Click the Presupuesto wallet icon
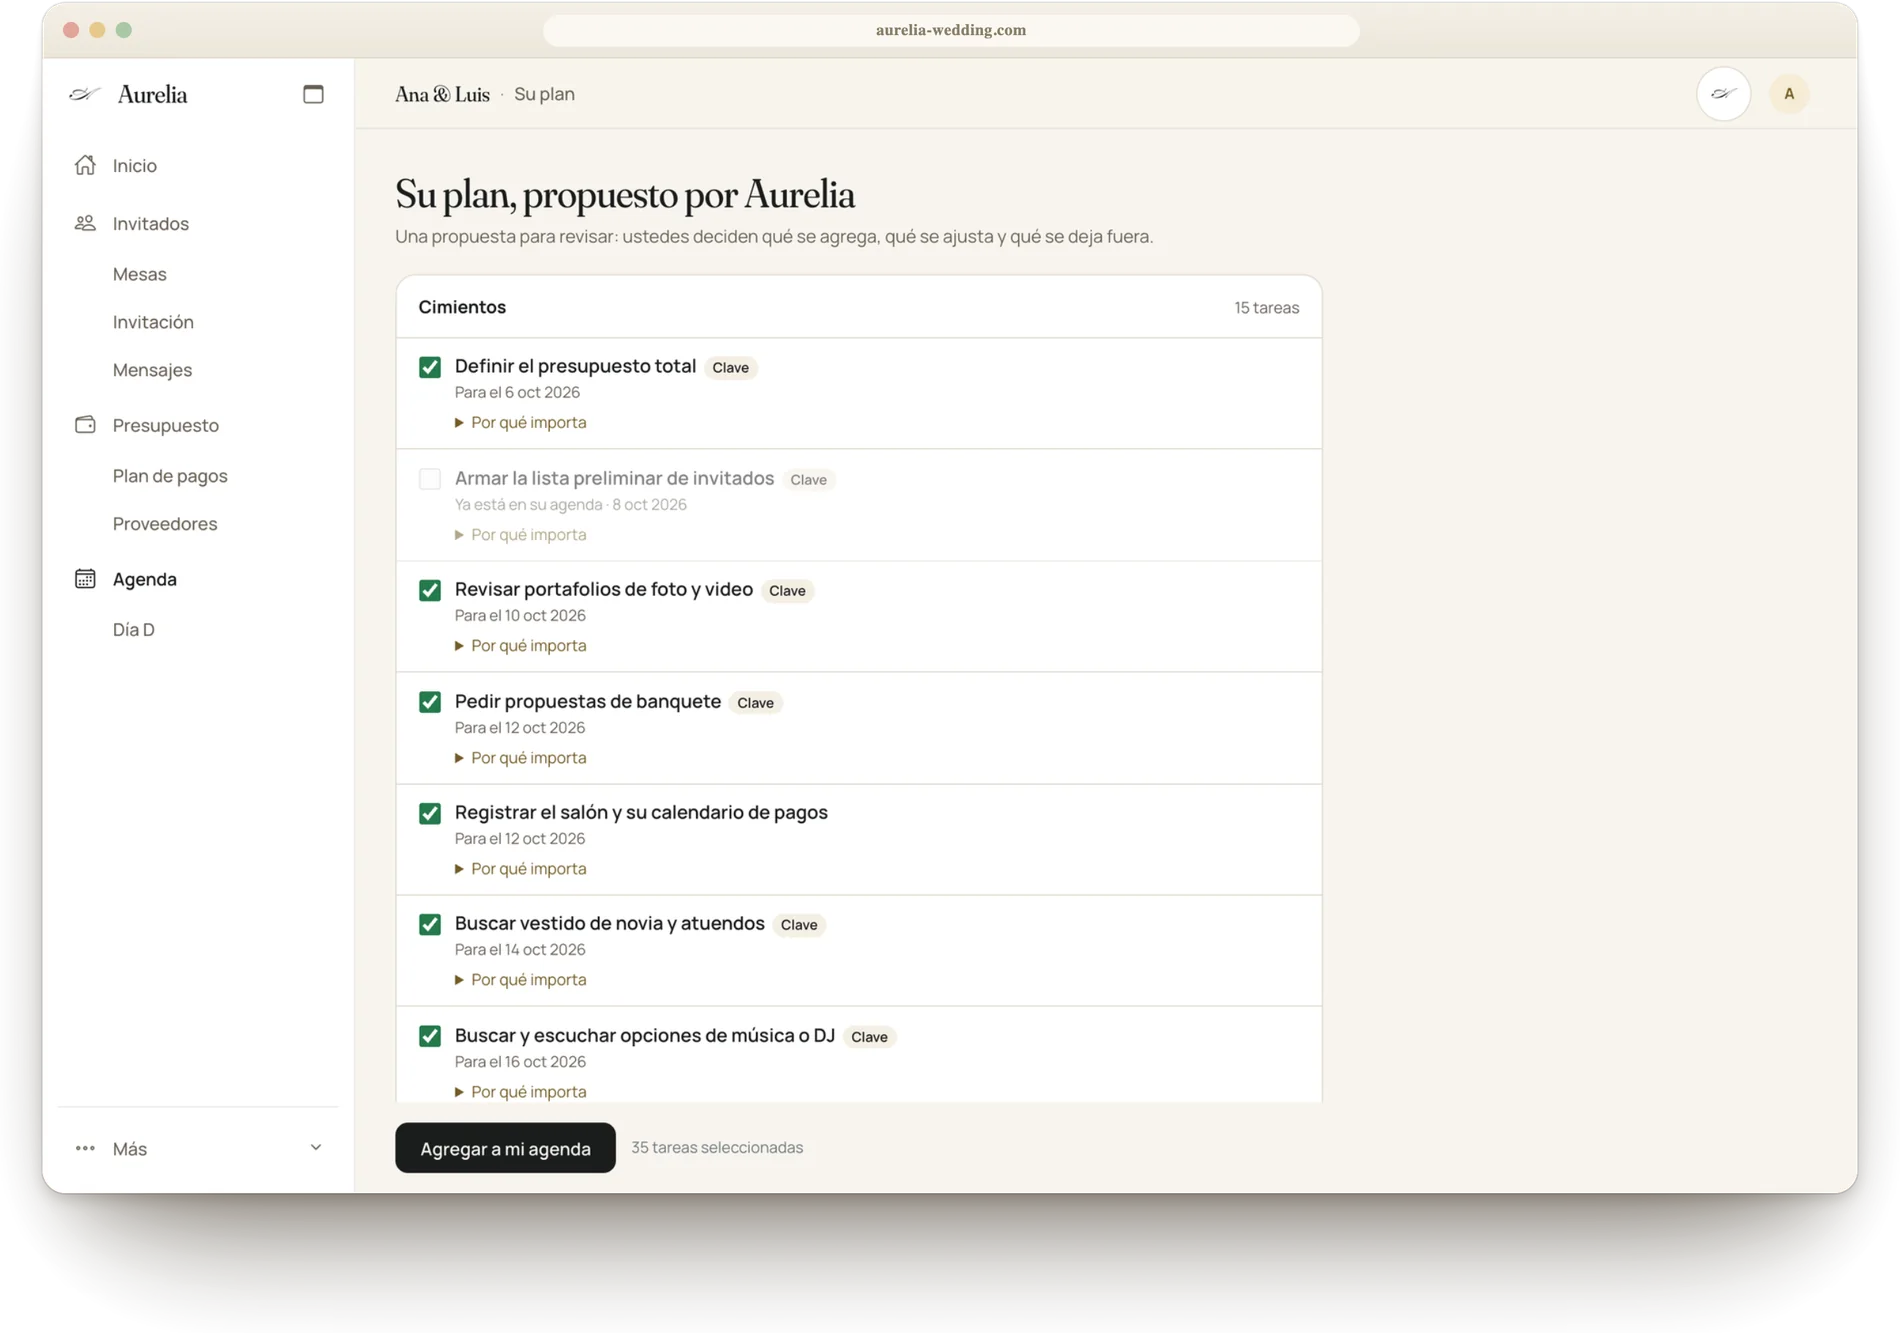This screenshot has height=1333, width=1900. (x=85, y=425)
